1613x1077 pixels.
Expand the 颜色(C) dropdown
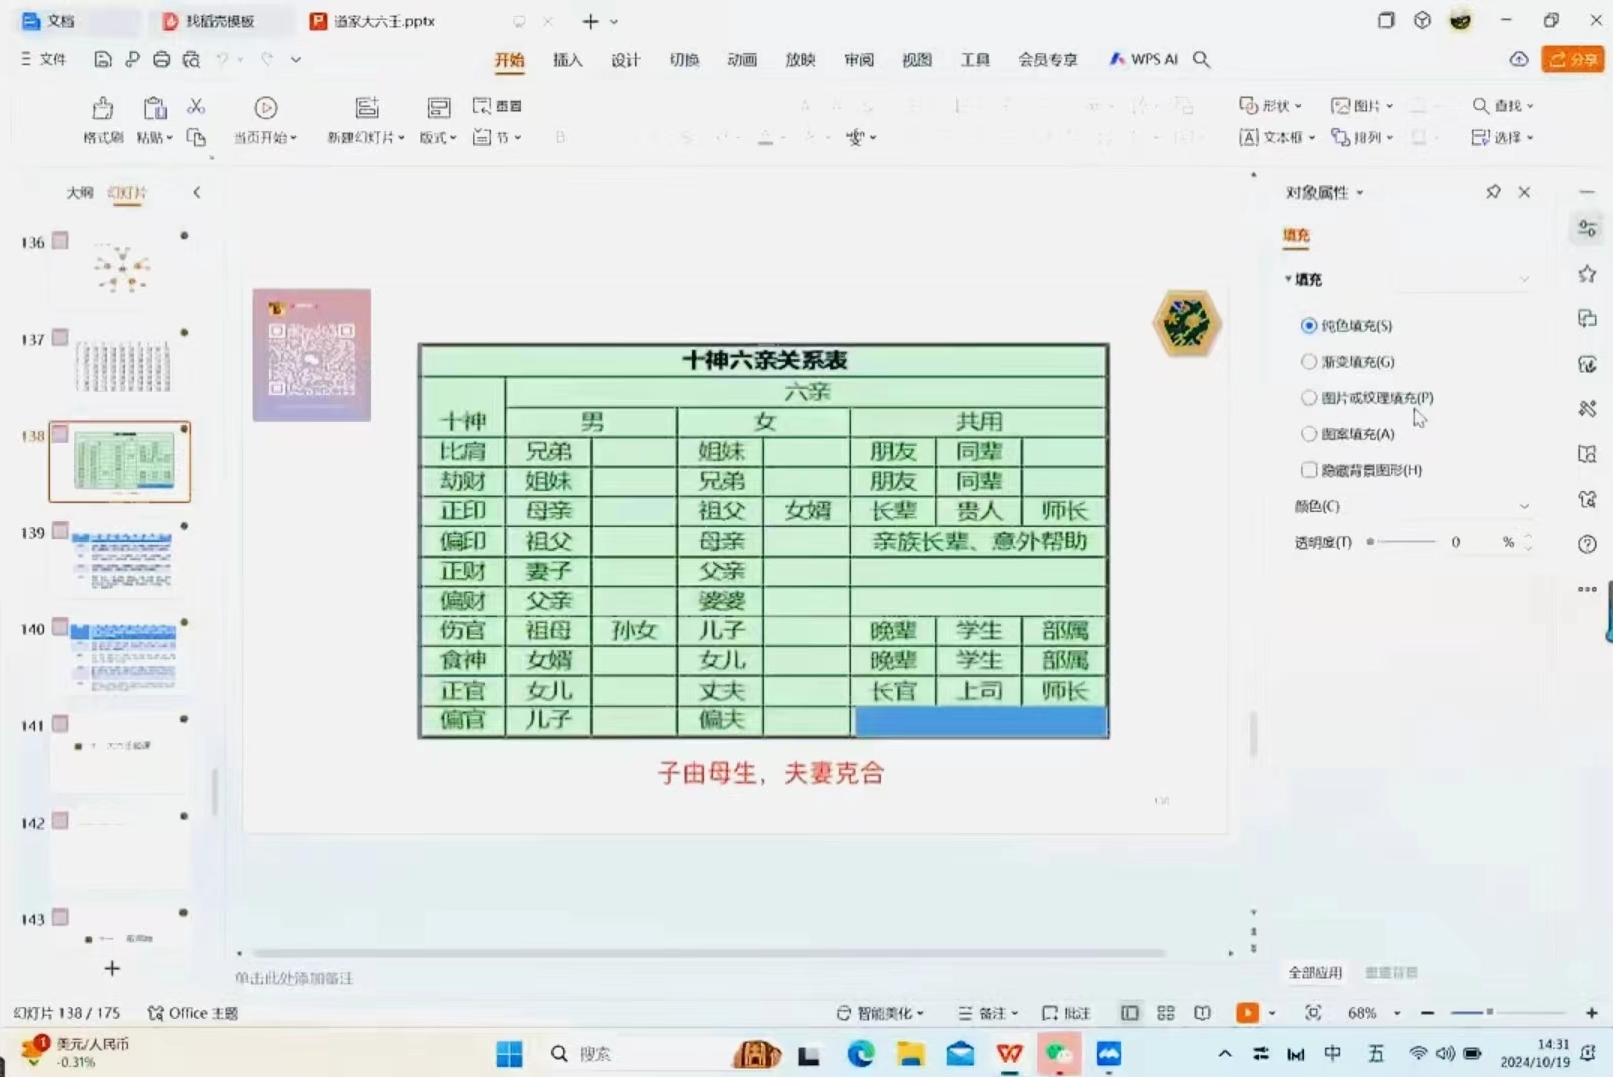coord(1524,506)
